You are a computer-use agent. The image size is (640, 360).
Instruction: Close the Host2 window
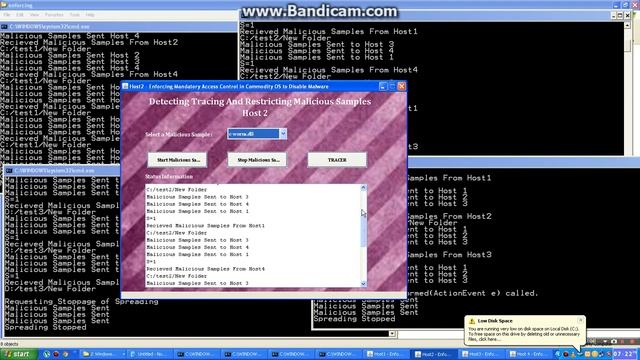[x=402, y=87]
